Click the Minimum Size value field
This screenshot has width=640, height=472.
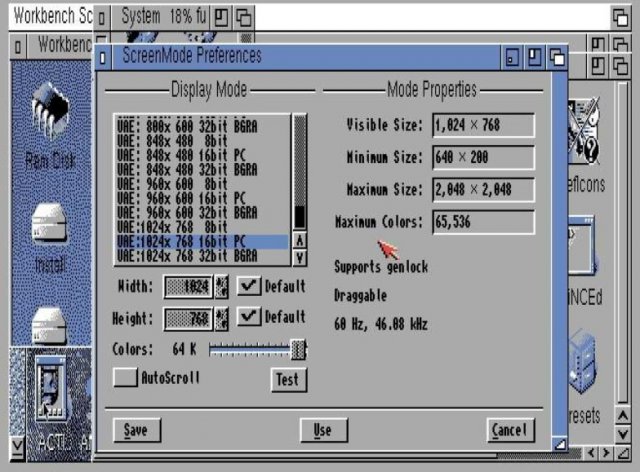483,157
